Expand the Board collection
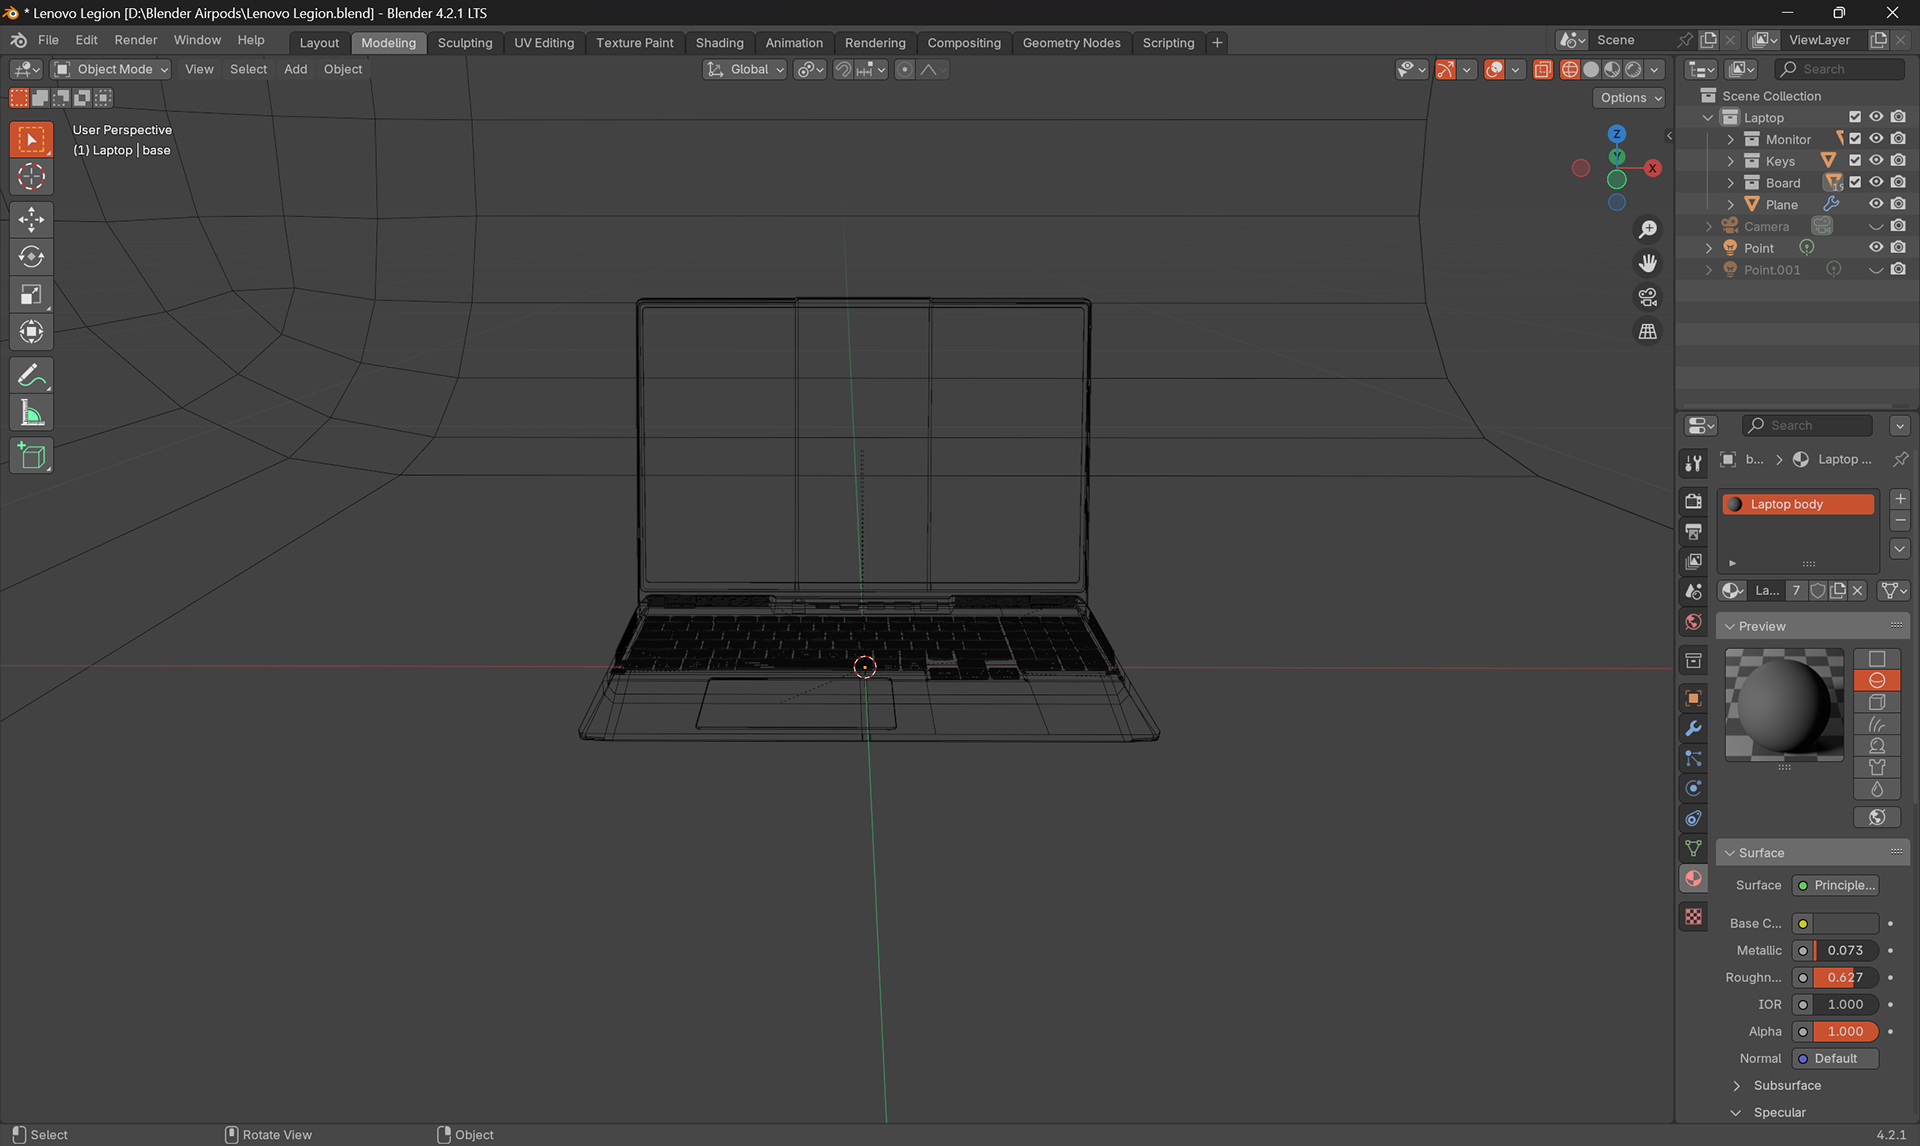Screen dimensions: 1920x1146 coord(1730,183)
